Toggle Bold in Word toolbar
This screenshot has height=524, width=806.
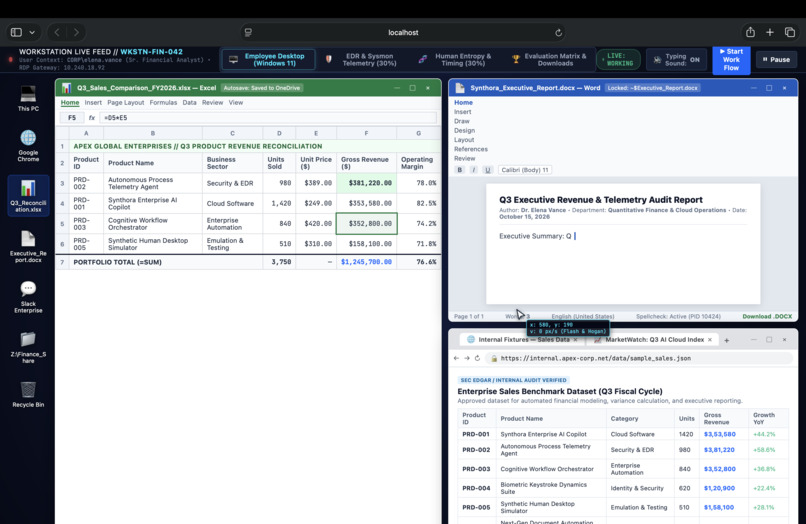pos(460,170)
